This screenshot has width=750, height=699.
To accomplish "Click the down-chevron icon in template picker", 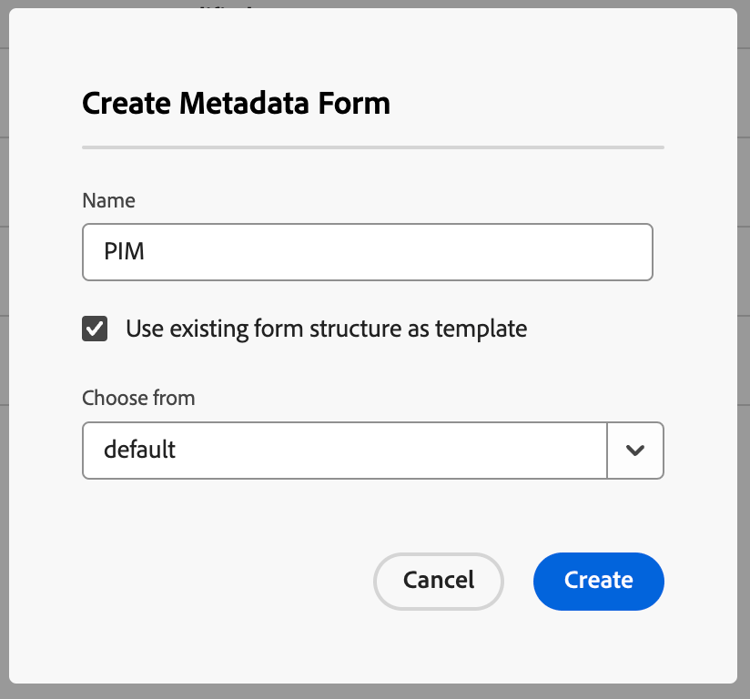I will pos(635,450).
